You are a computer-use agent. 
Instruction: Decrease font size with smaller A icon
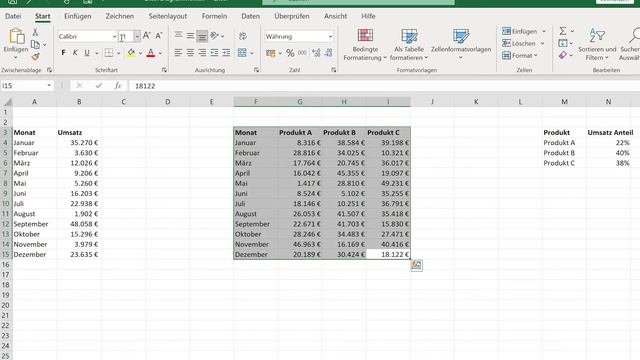pyautogui.click(x=159, y=36)
